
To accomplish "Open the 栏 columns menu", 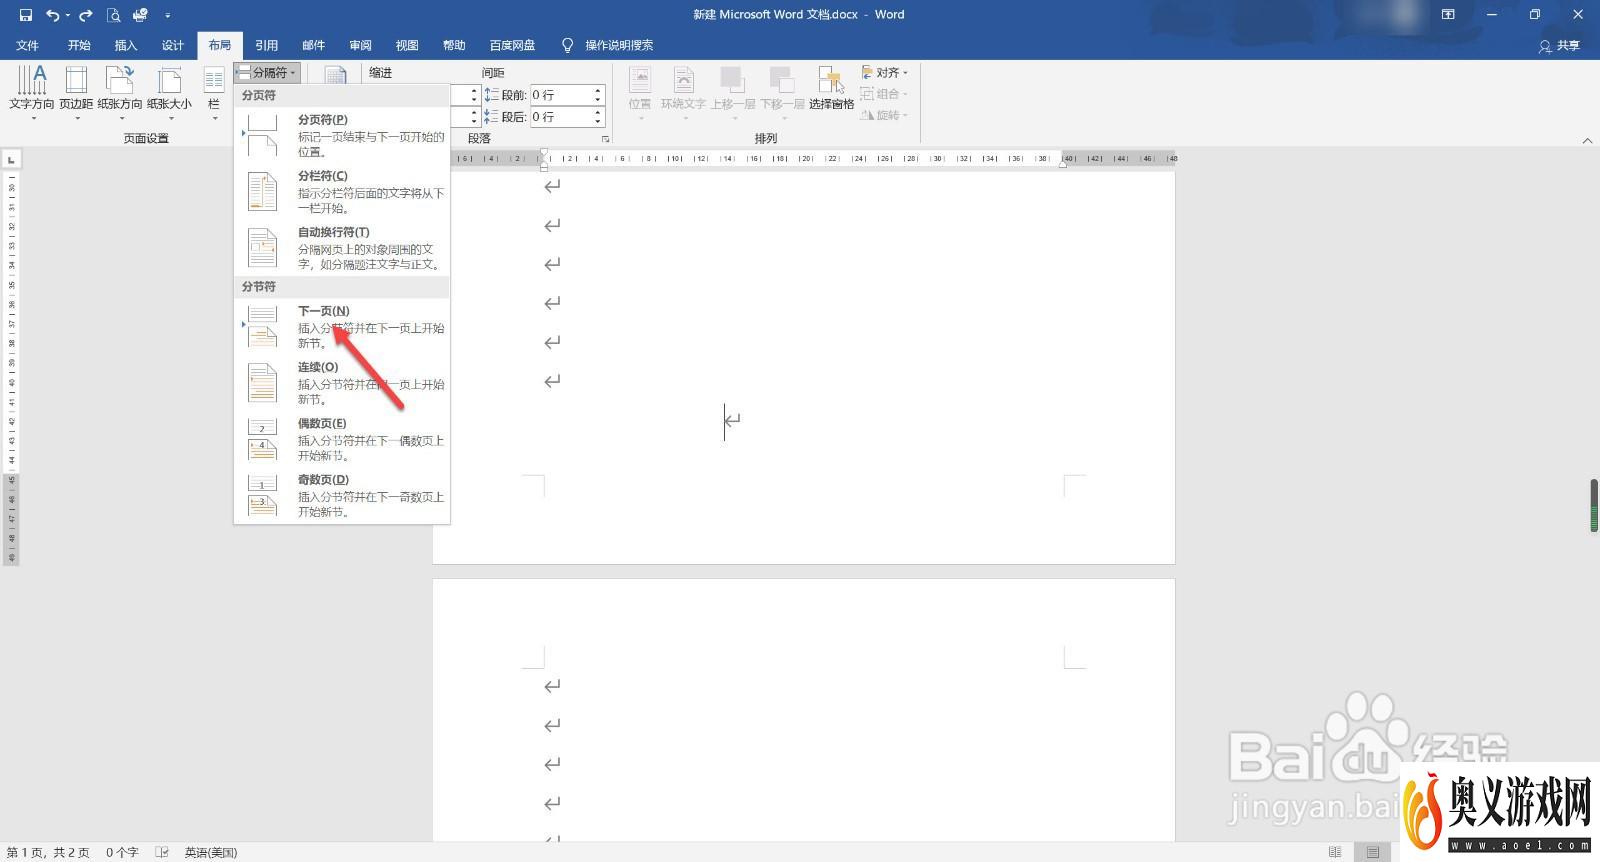I will point(214,92).
